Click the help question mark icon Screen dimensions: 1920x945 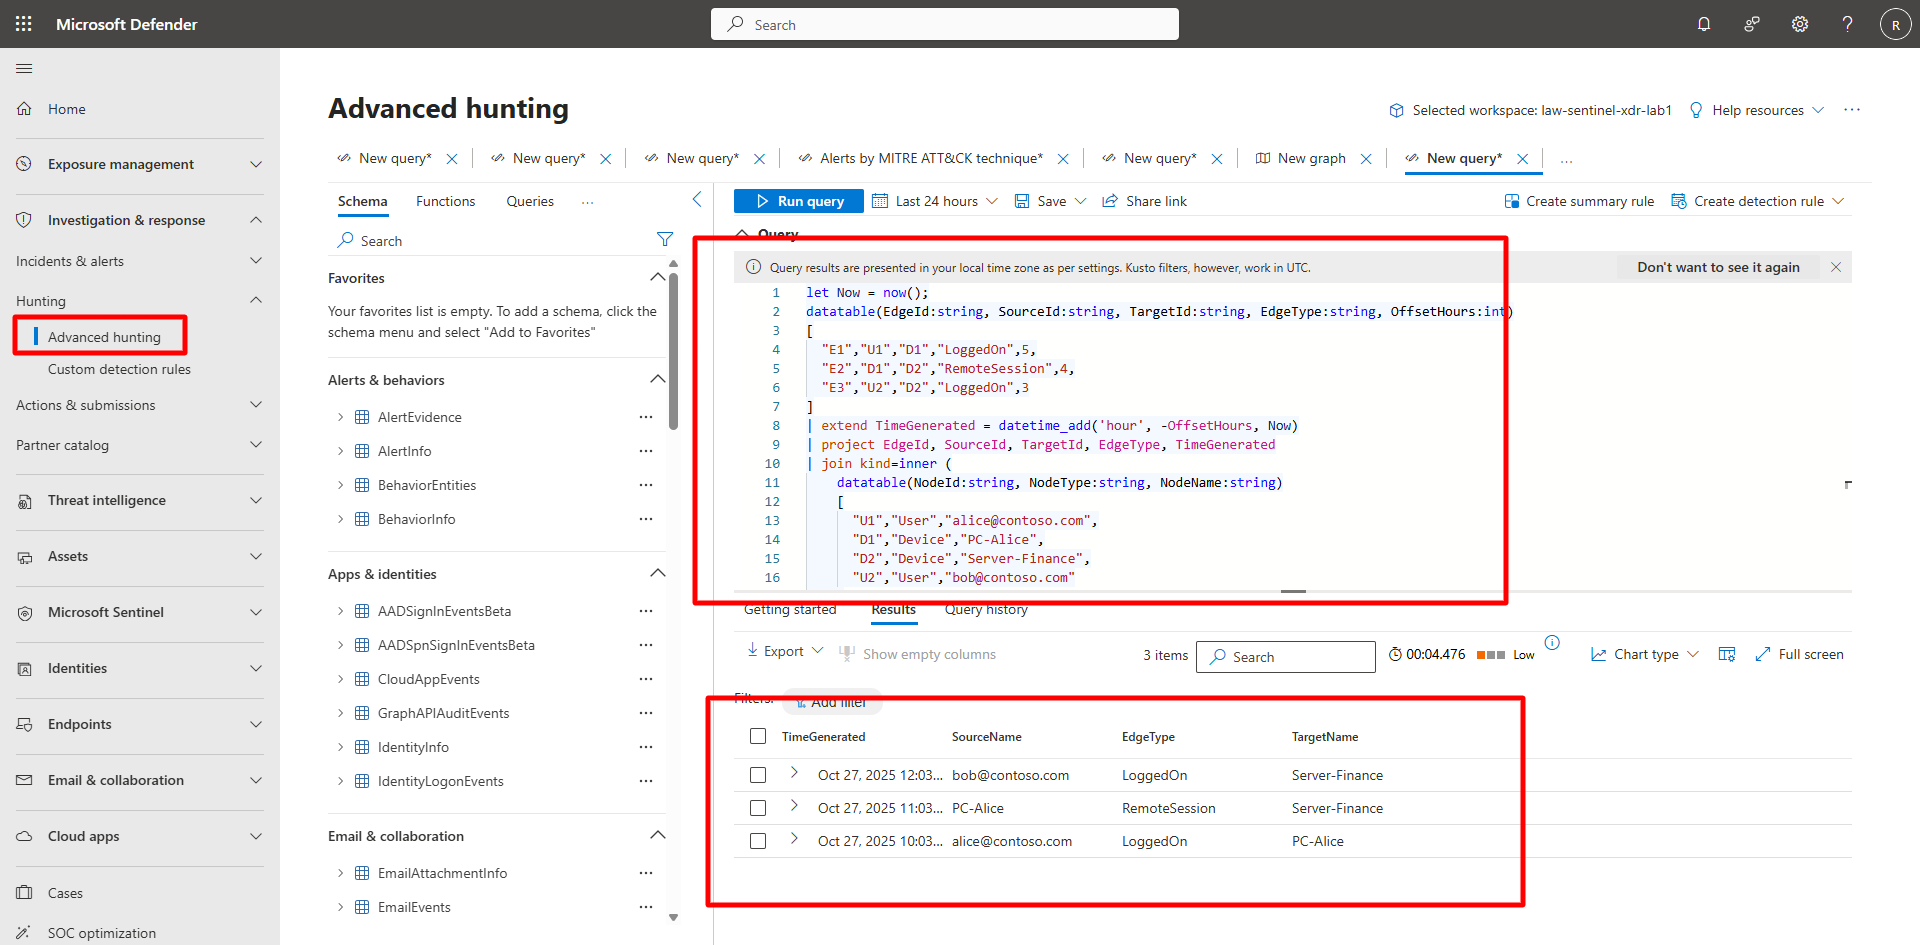coord(1847,24)
